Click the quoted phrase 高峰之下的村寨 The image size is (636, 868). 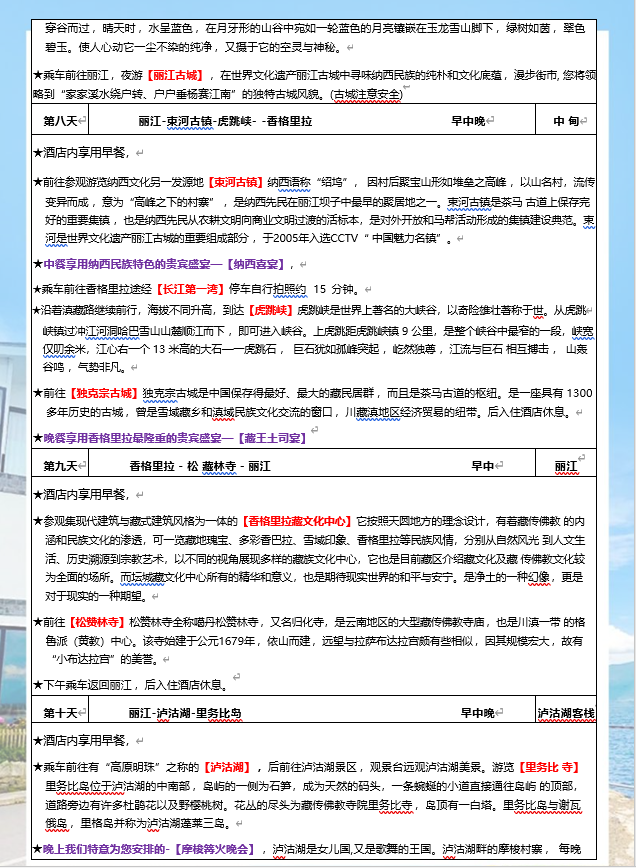[x=175, y=202]
